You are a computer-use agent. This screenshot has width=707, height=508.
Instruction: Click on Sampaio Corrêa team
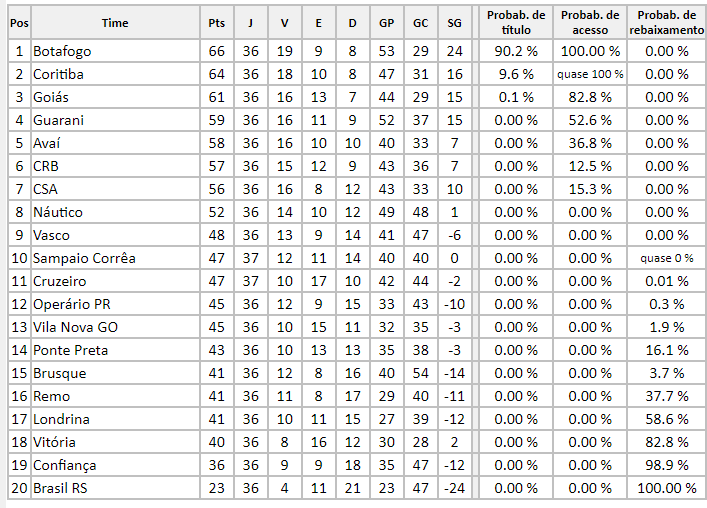coord(84,258)
